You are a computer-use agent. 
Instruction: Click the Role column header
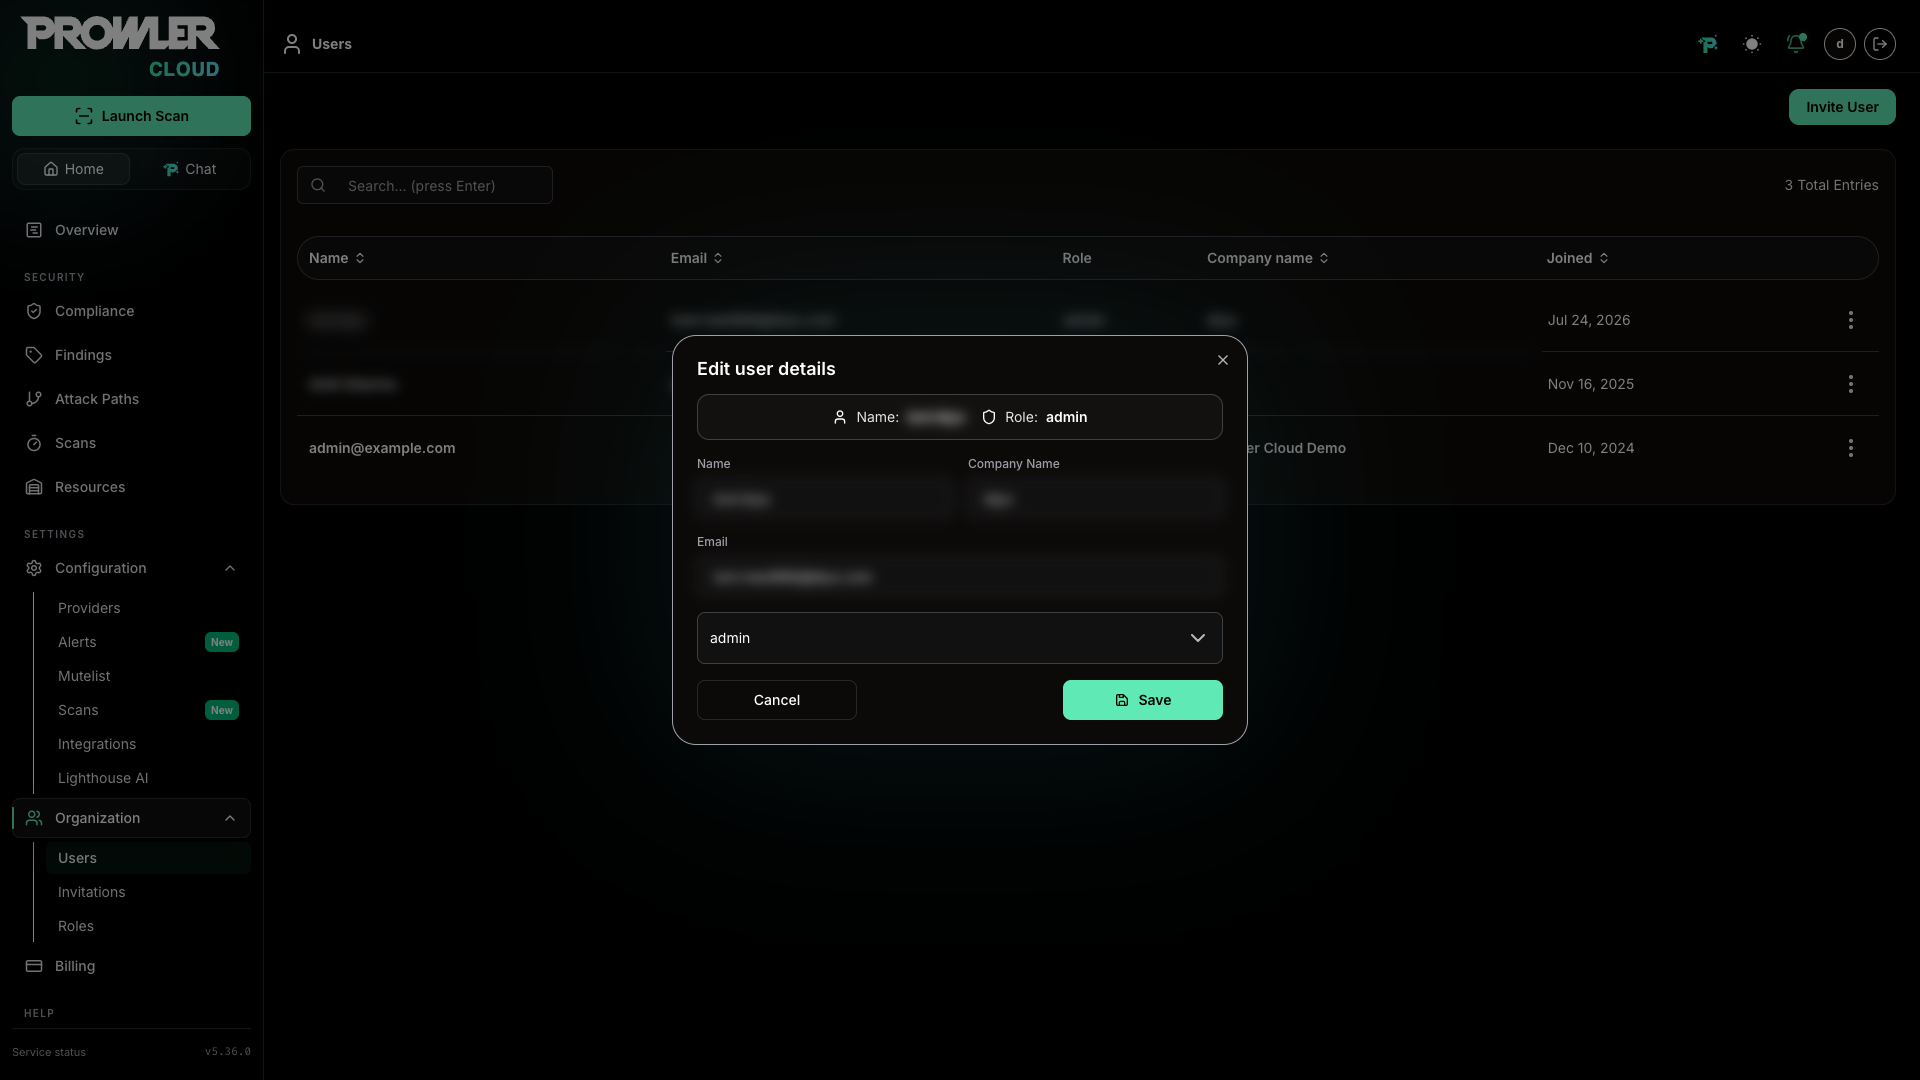click(1076, 258)
